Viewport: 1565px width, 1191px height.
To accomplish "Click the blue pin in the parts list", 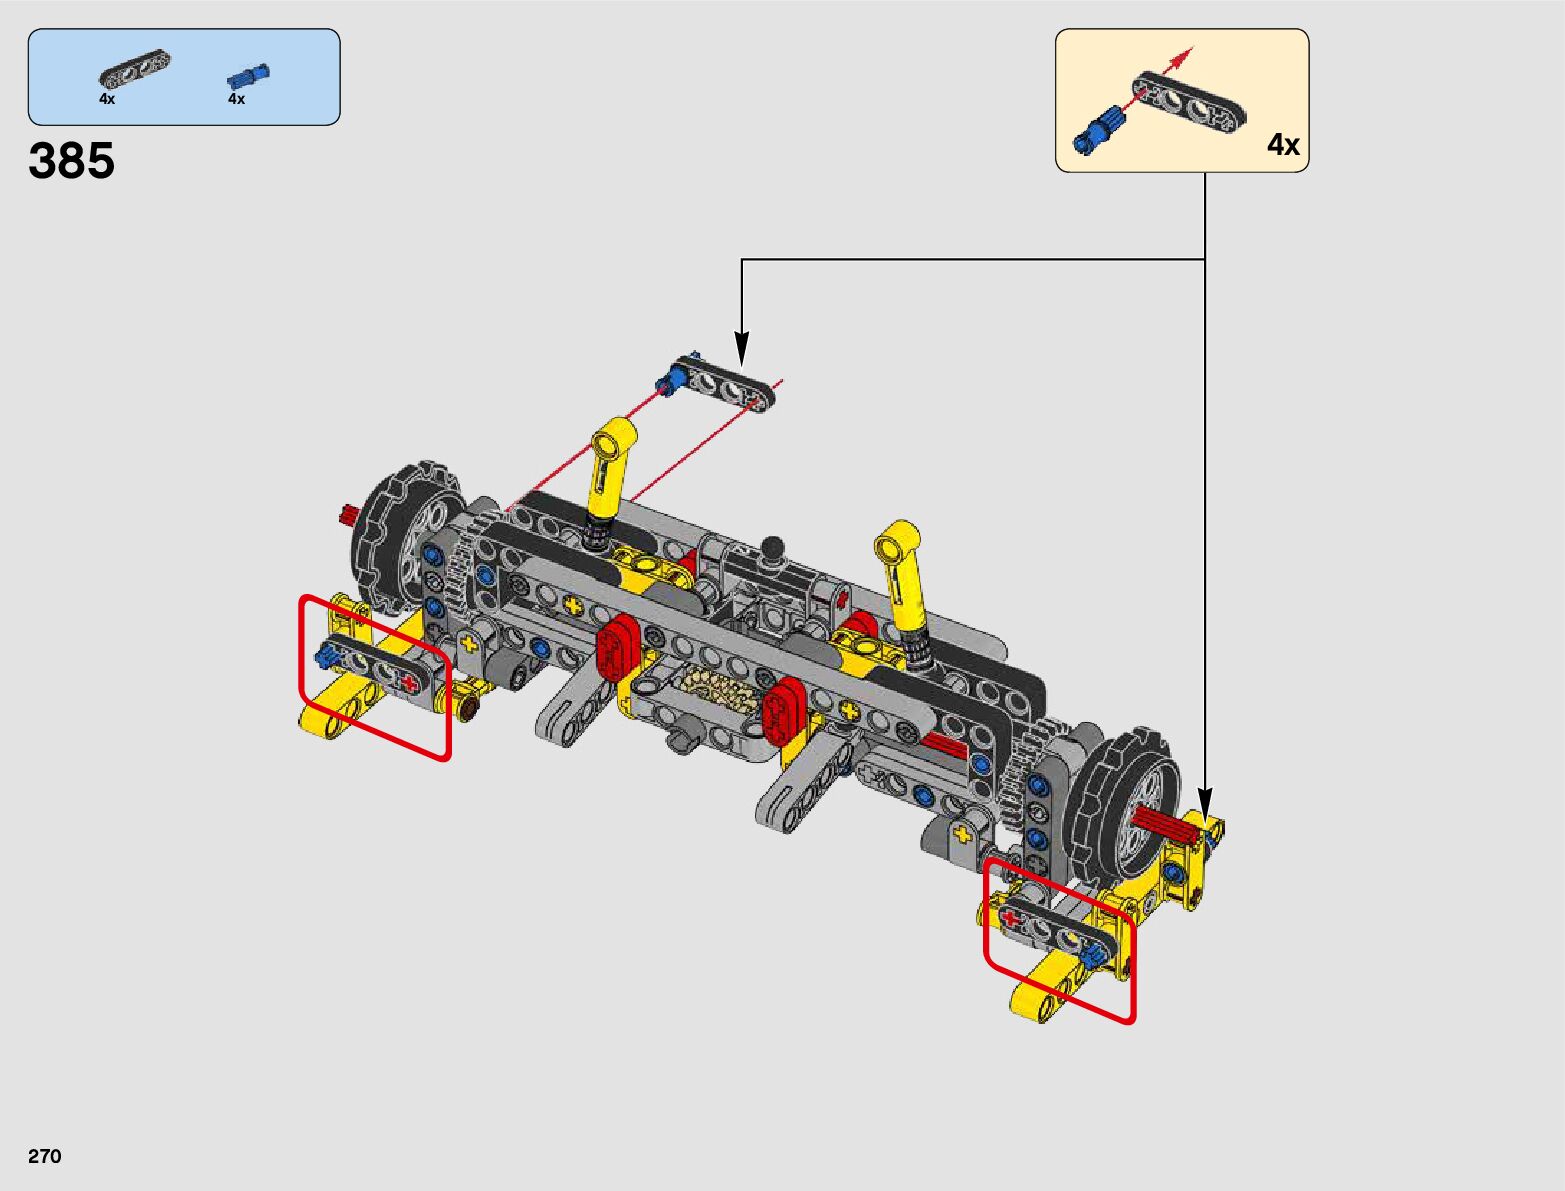I will pos(248,76).
